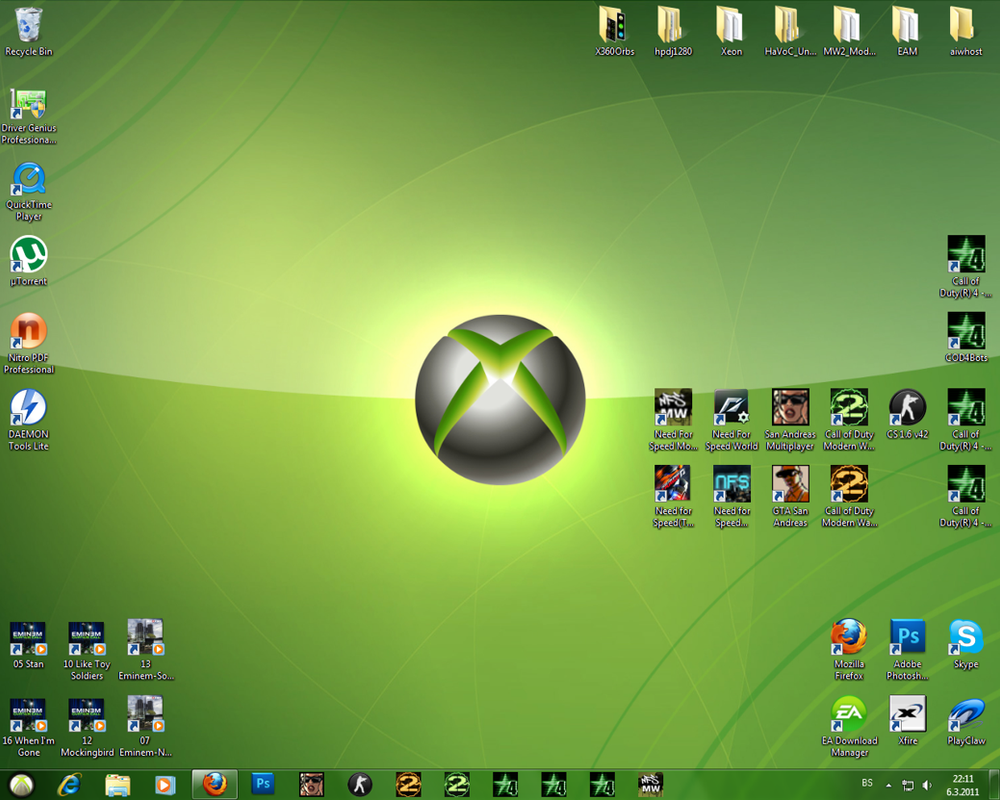Open Internet Explorer from the taskbar
This screenshot has height=800, width=1000.
coord(69,784)
